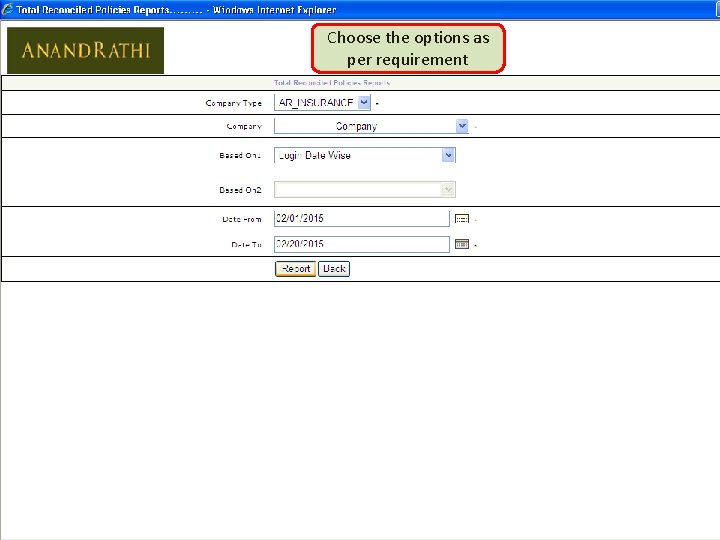Click the Date To label text
Image resolution: width=720 pixels, height=540 pixels.
tap(246, 245)
